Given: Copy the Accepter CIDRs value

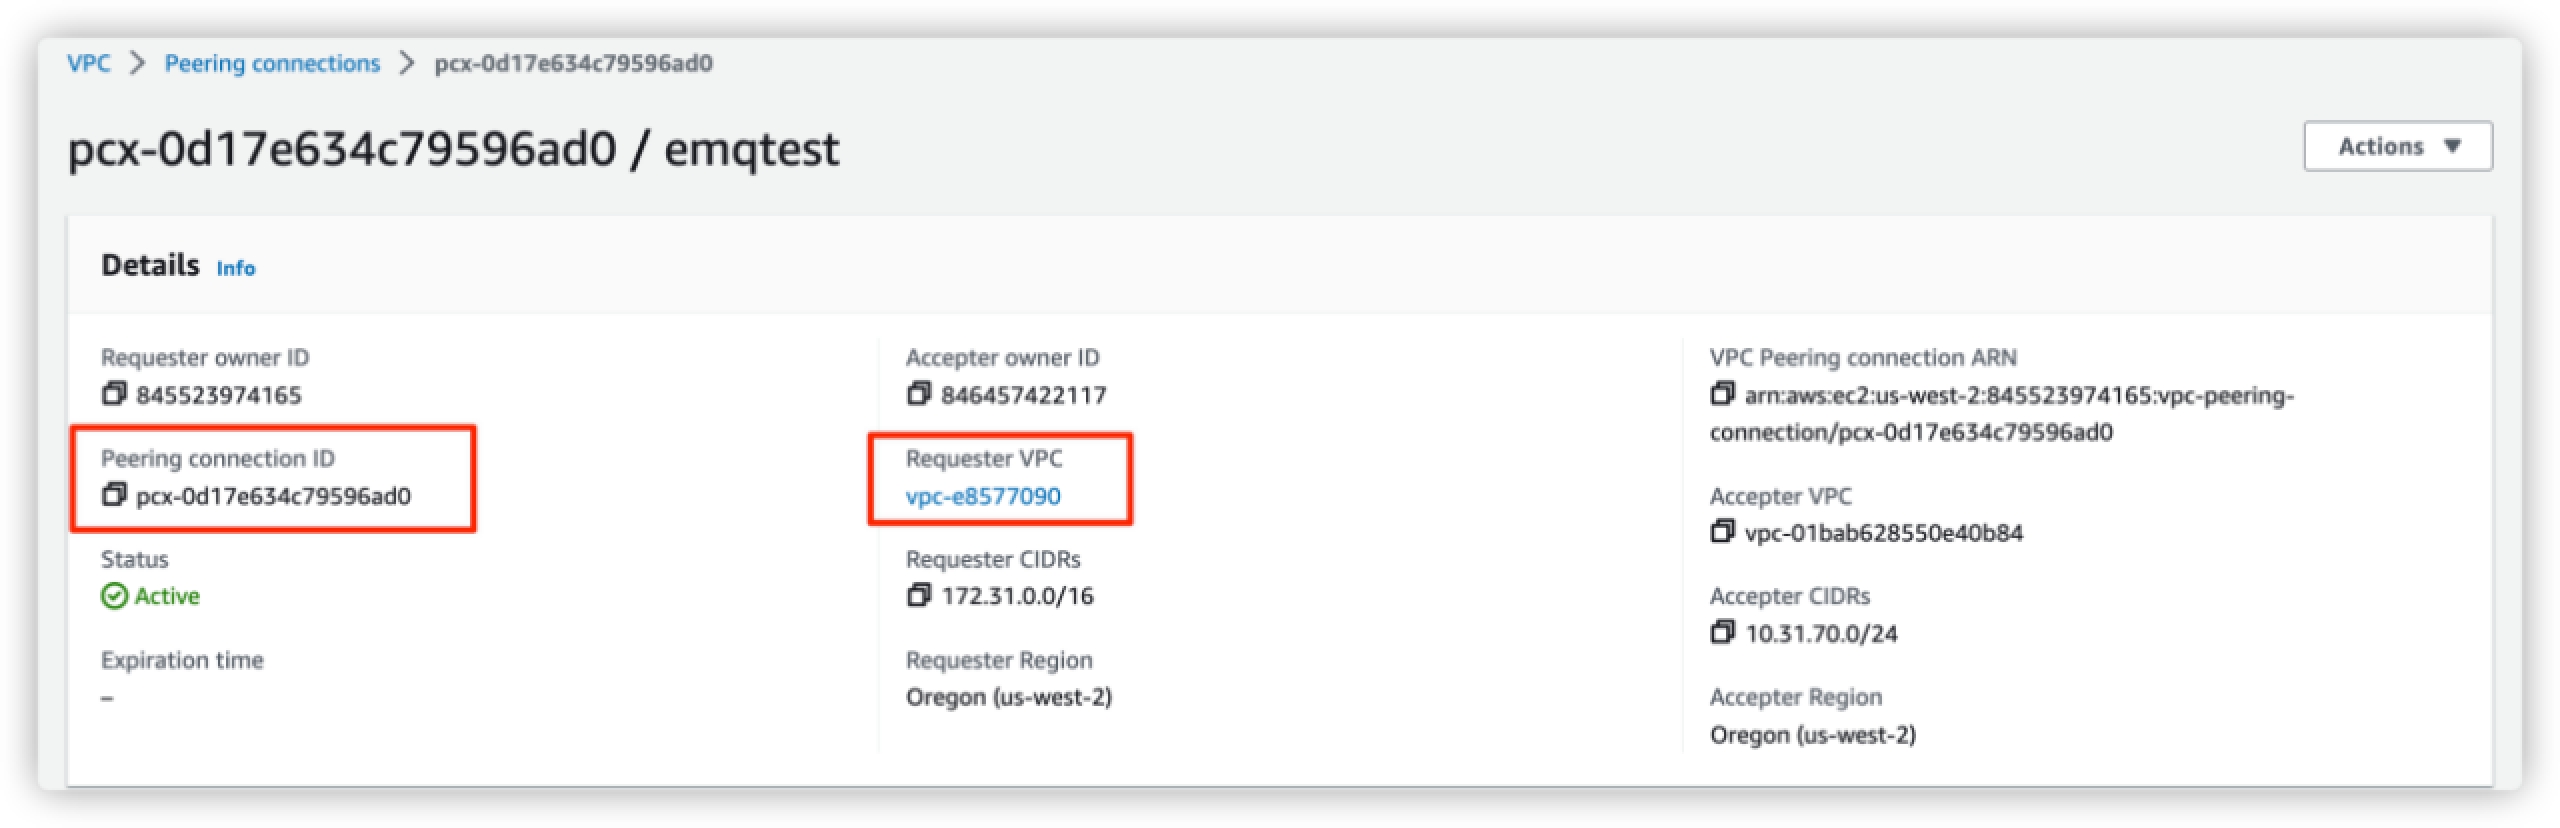Looking at the screenshot, I should (1722, 632).
